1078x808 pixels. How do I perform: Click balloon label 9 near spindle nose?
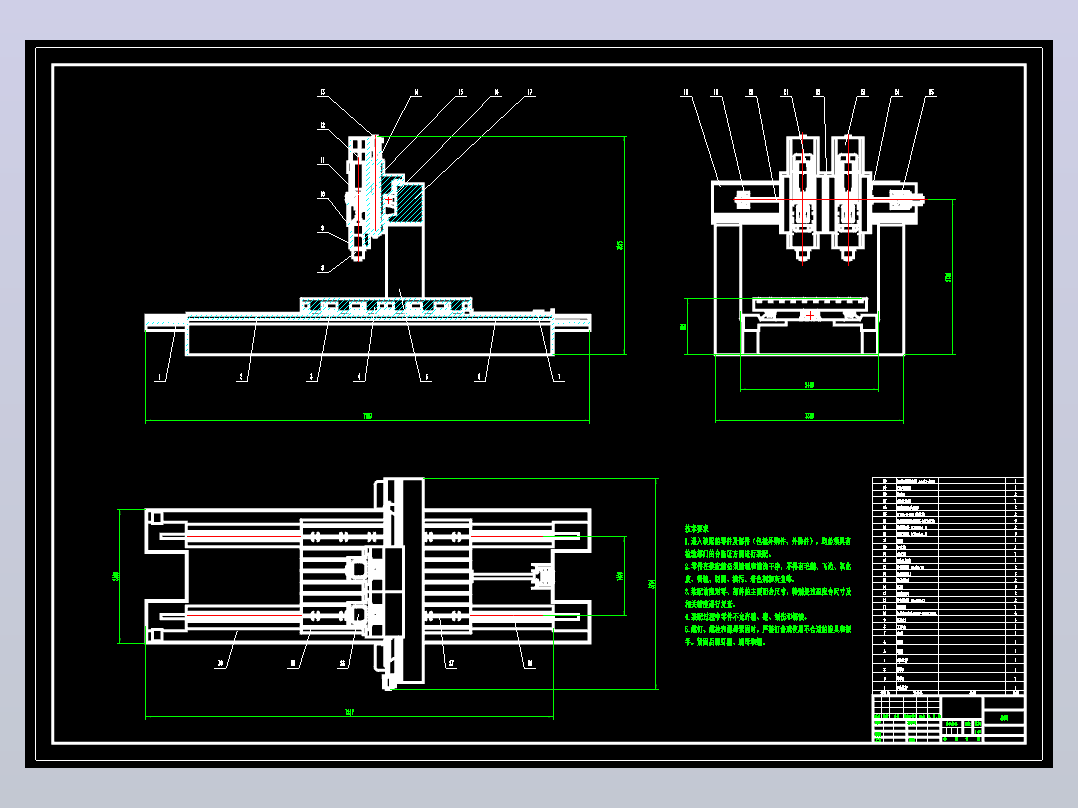(322, 228)
